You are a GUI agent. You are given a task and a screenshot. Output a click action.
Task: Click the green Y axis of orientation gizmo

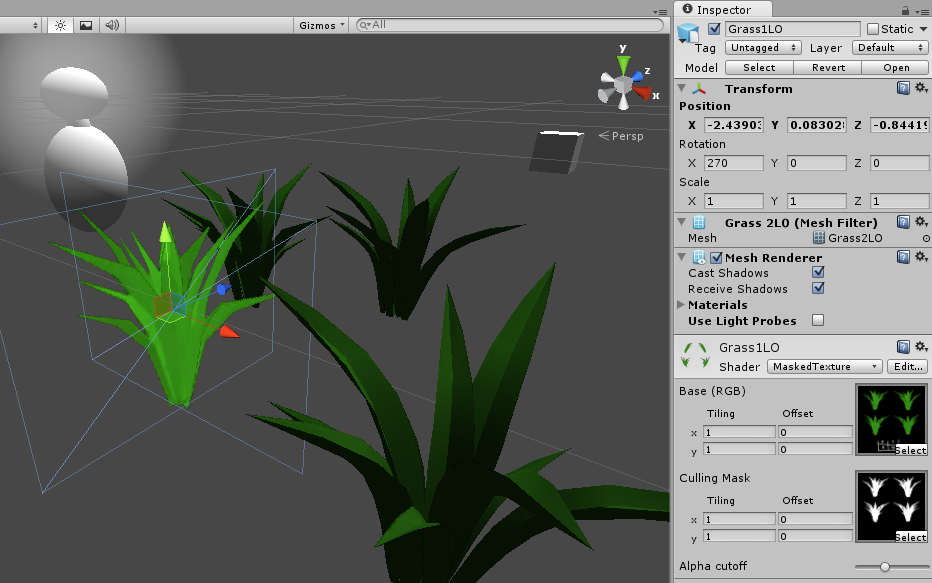[x=624, y=65]
